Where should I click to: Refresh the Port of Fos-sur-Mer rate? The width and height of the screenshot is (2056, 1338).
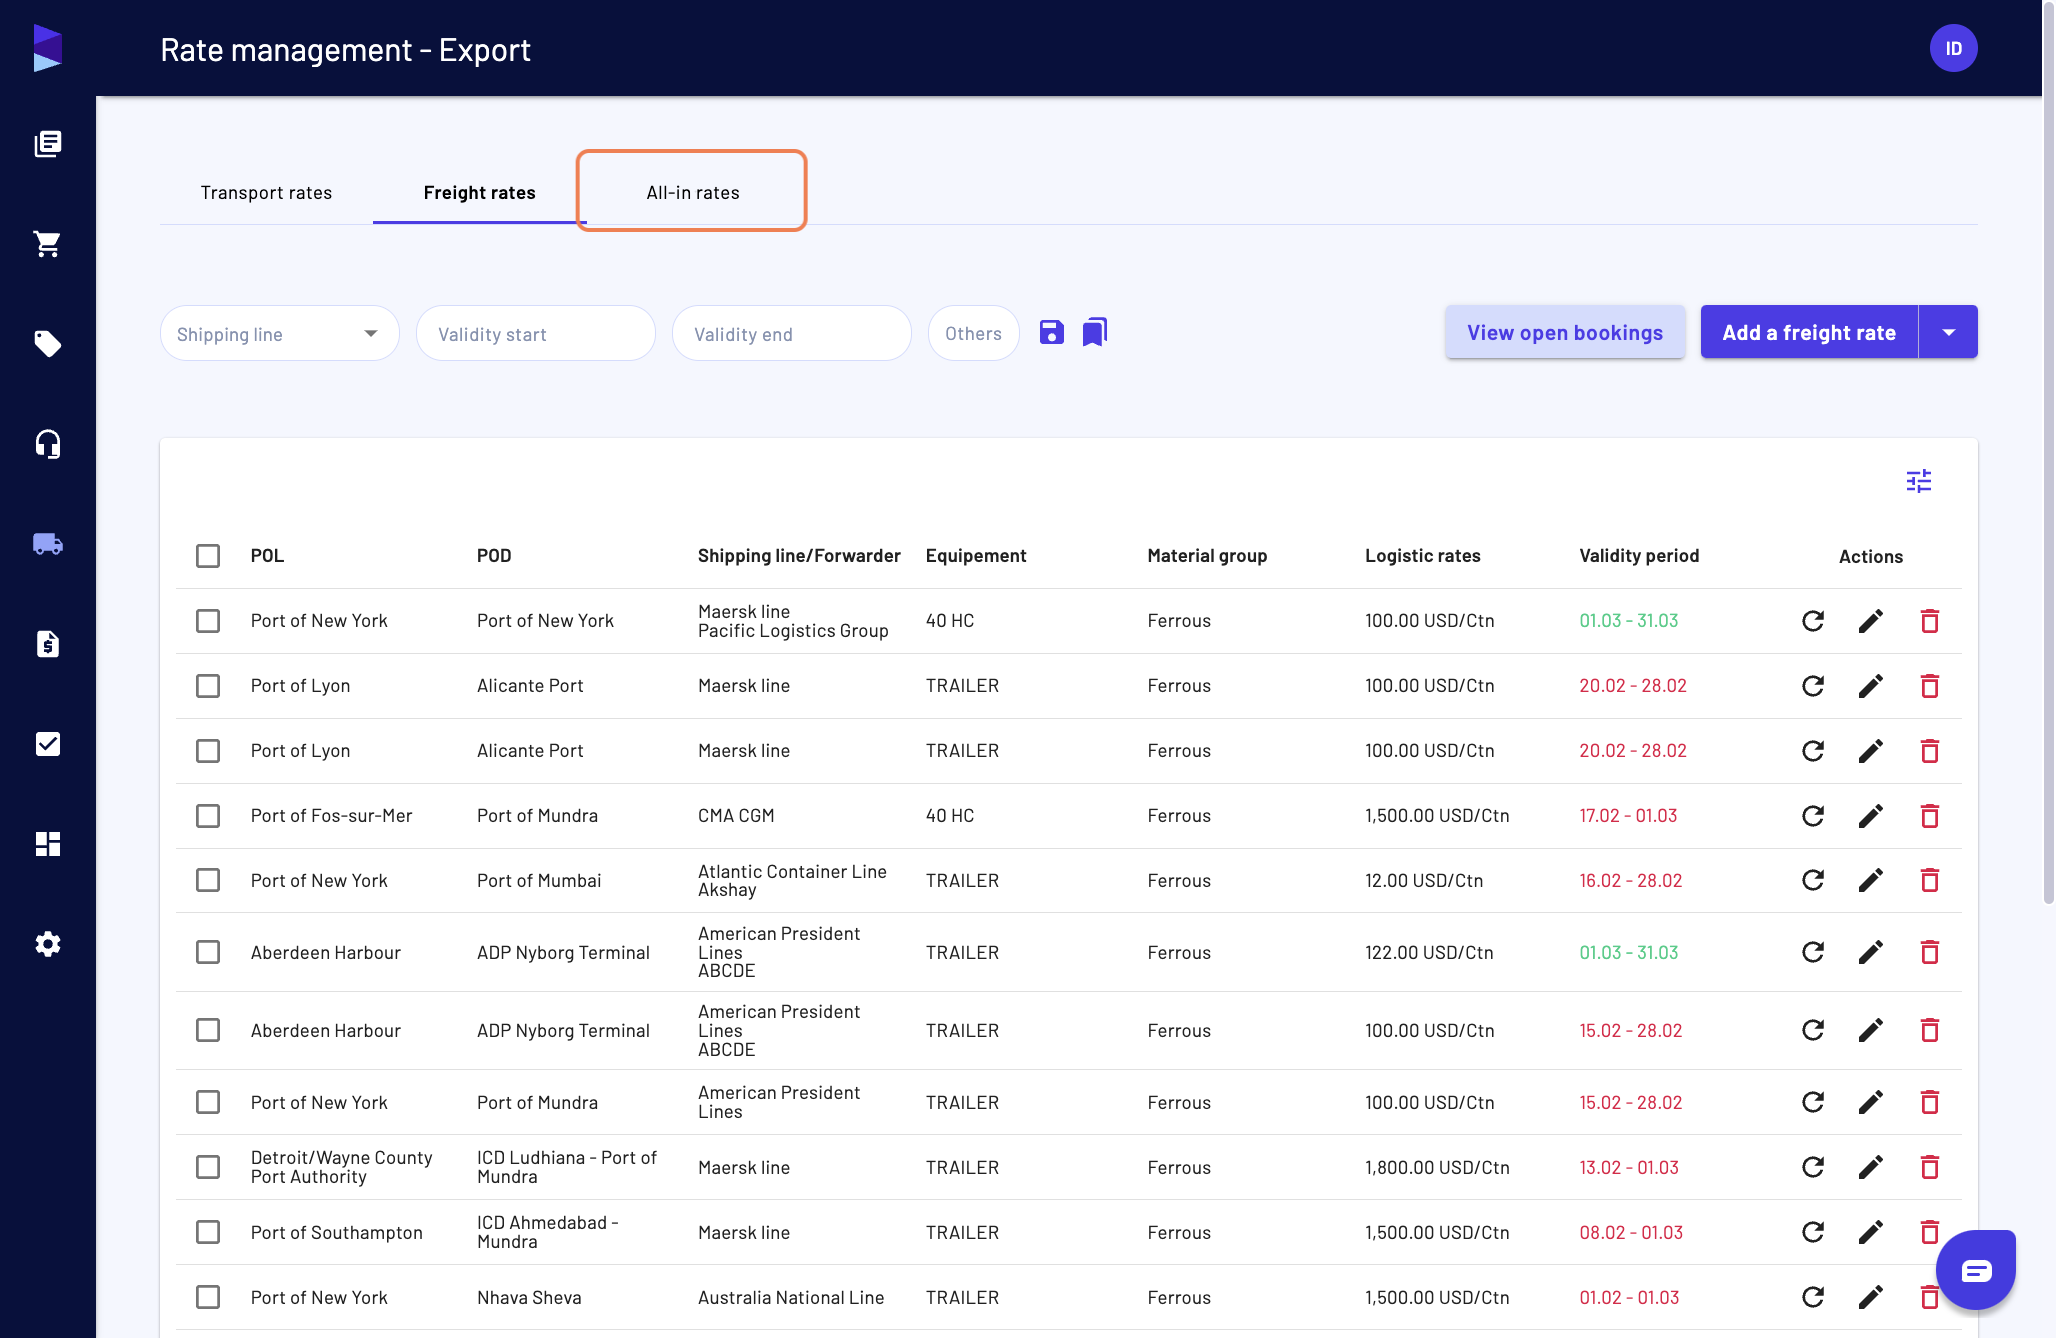[x=1813, y=816]
